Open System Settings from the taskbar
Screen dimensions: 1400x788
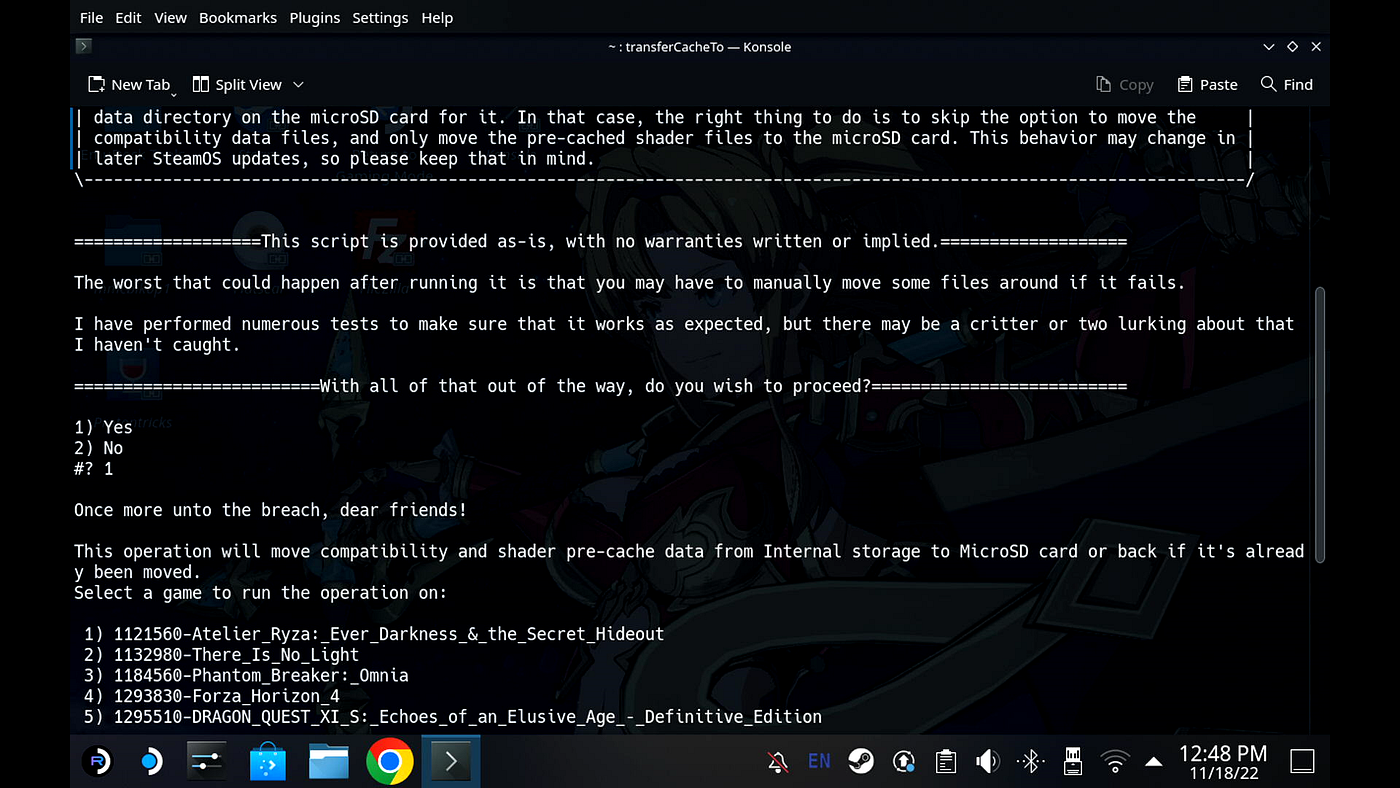[x=206, y=762]
